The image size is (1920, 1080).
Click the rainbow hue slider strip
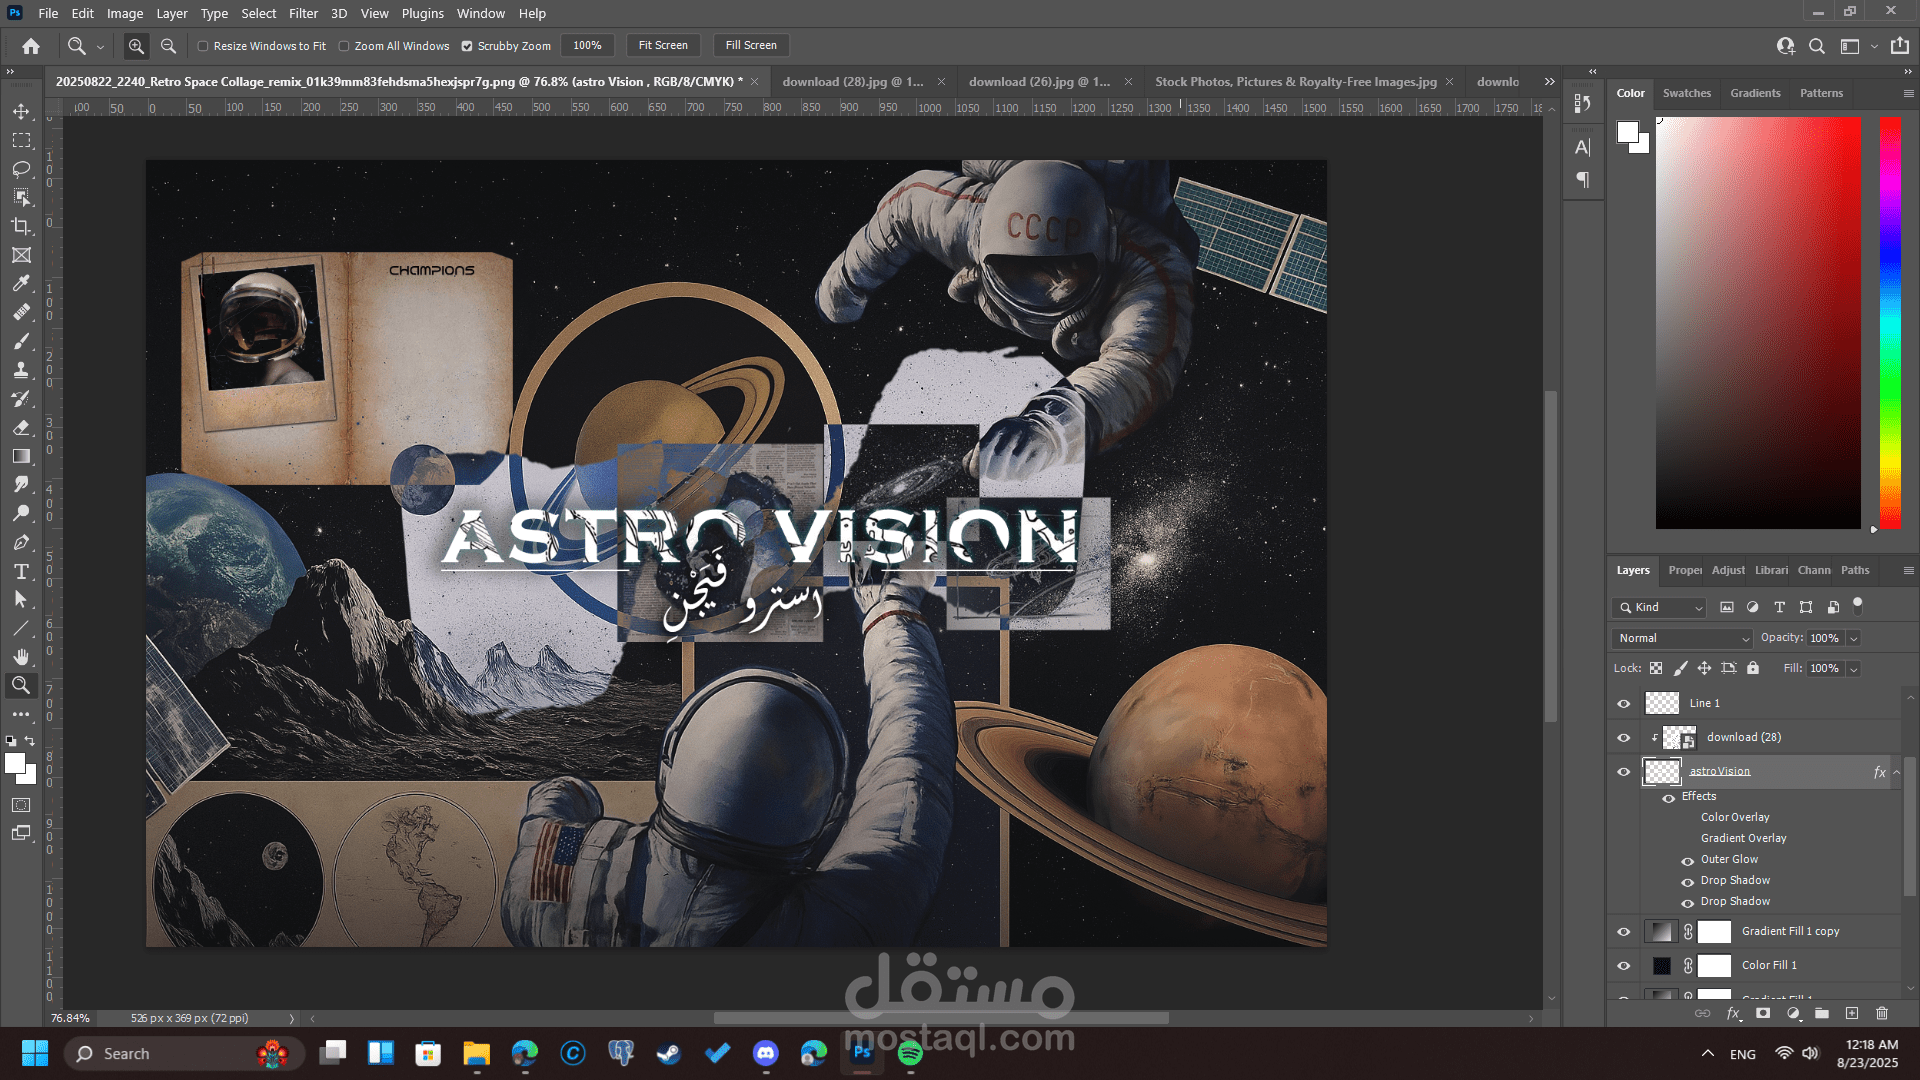point(1889,322)
